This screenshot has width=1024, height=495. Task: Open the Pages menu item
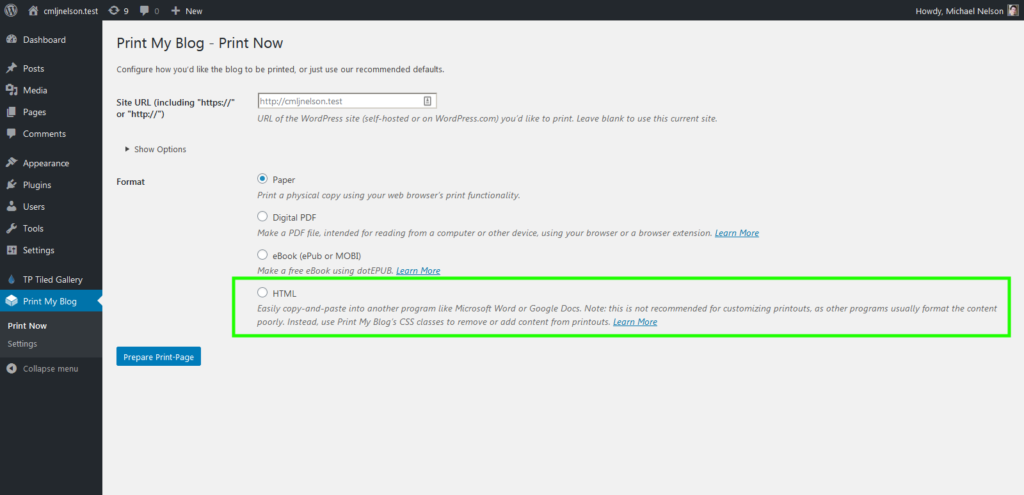pos(34,112)
